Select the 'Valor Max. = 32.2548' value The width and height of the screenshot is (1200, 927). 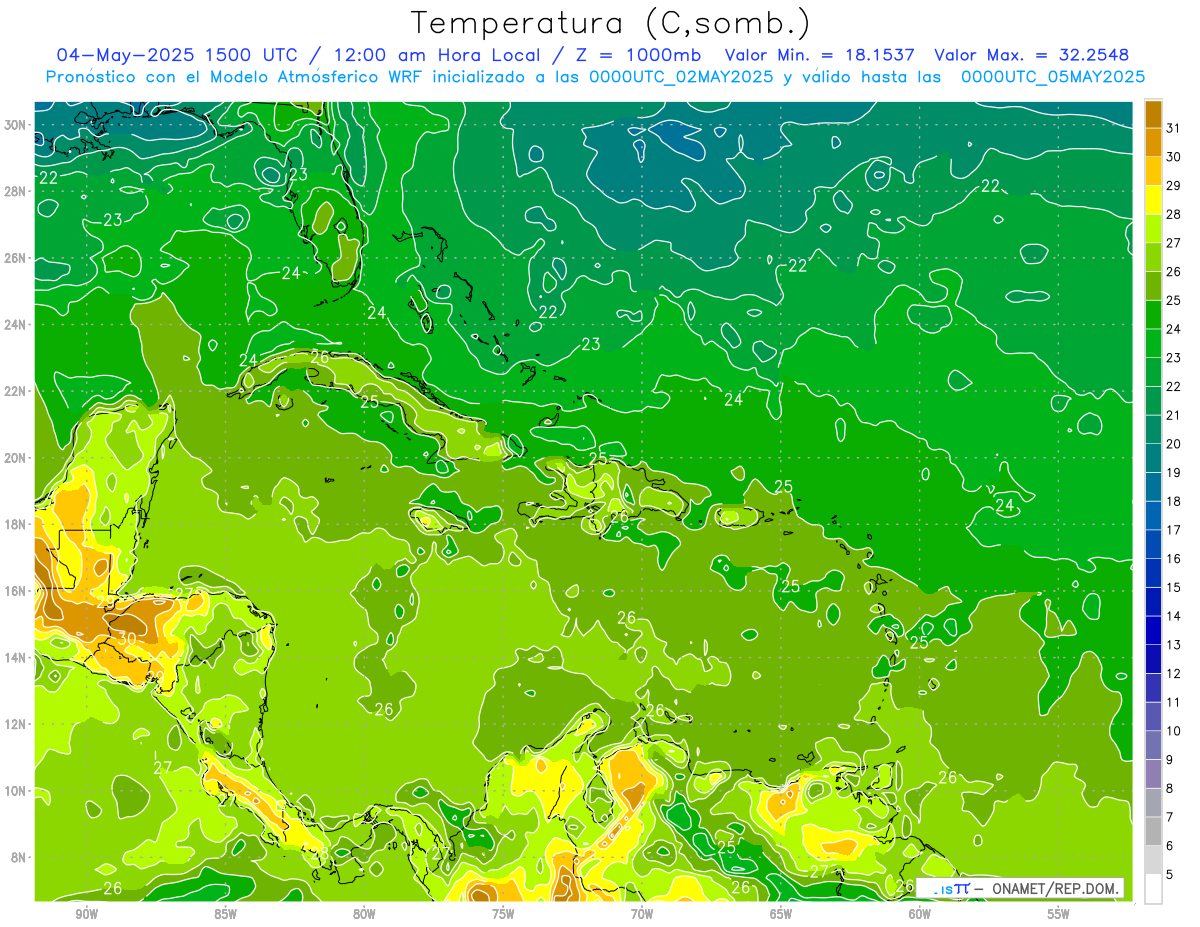click(1031, 55)
